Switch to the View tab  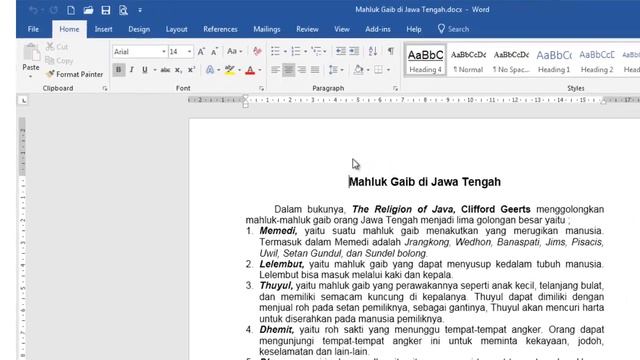coord(342,29)
